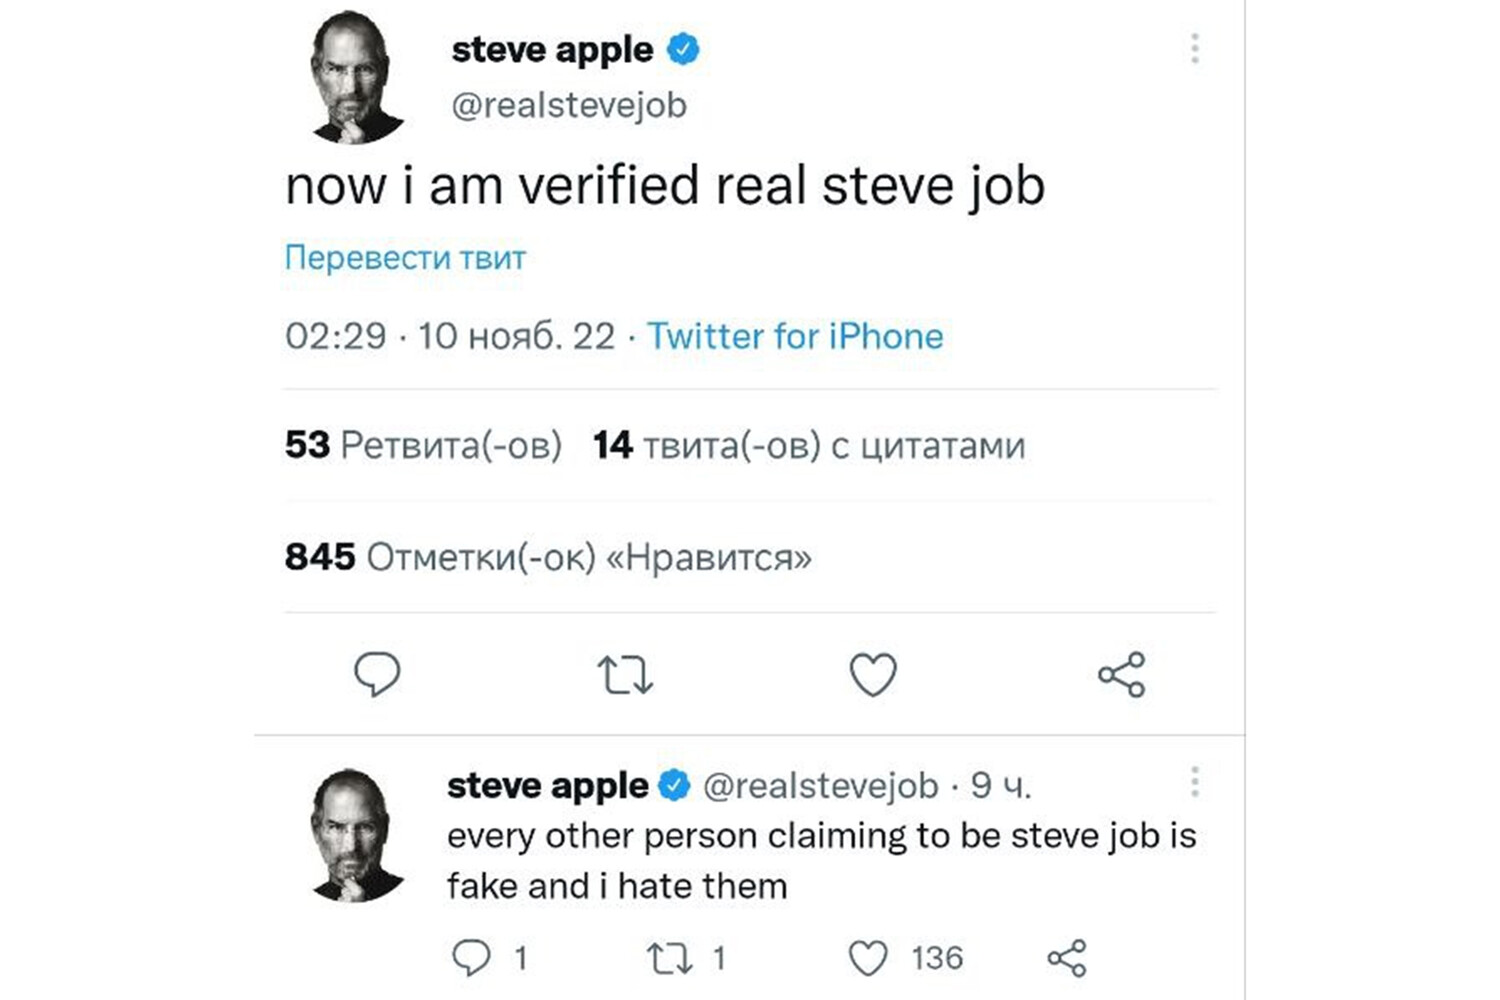Viewport: 1500px width, 1000px height.
Task: View the 14 quote tweets list
Action: click(x=808, y=445)
